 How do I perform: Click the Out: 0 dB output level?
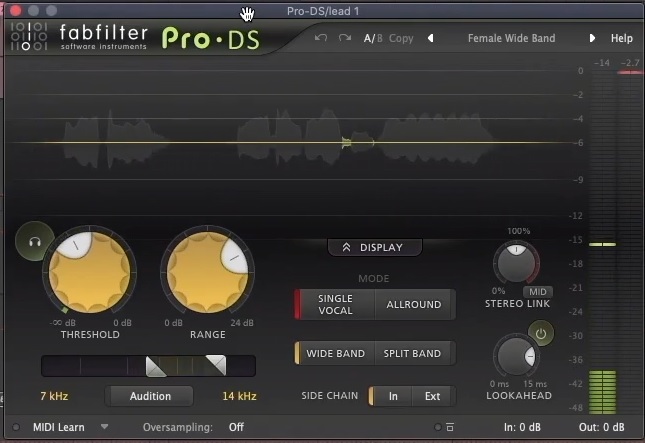click(x=601, y=427)
